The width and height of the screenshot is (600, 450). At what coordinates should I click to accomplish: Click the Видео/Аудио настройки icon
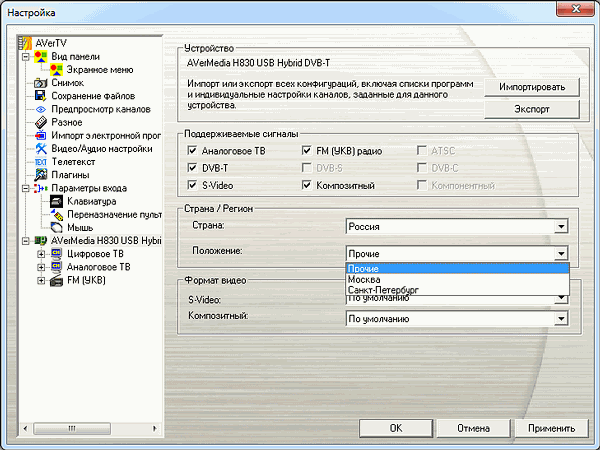[x=41, y=148]
